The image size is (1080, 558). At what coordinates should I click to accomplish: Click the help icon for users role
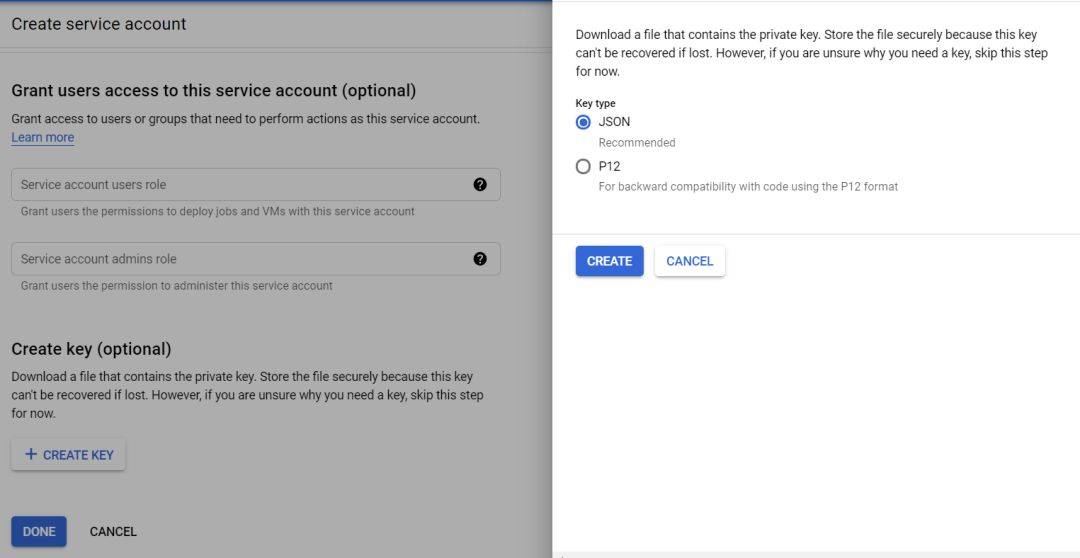(480, 184)
